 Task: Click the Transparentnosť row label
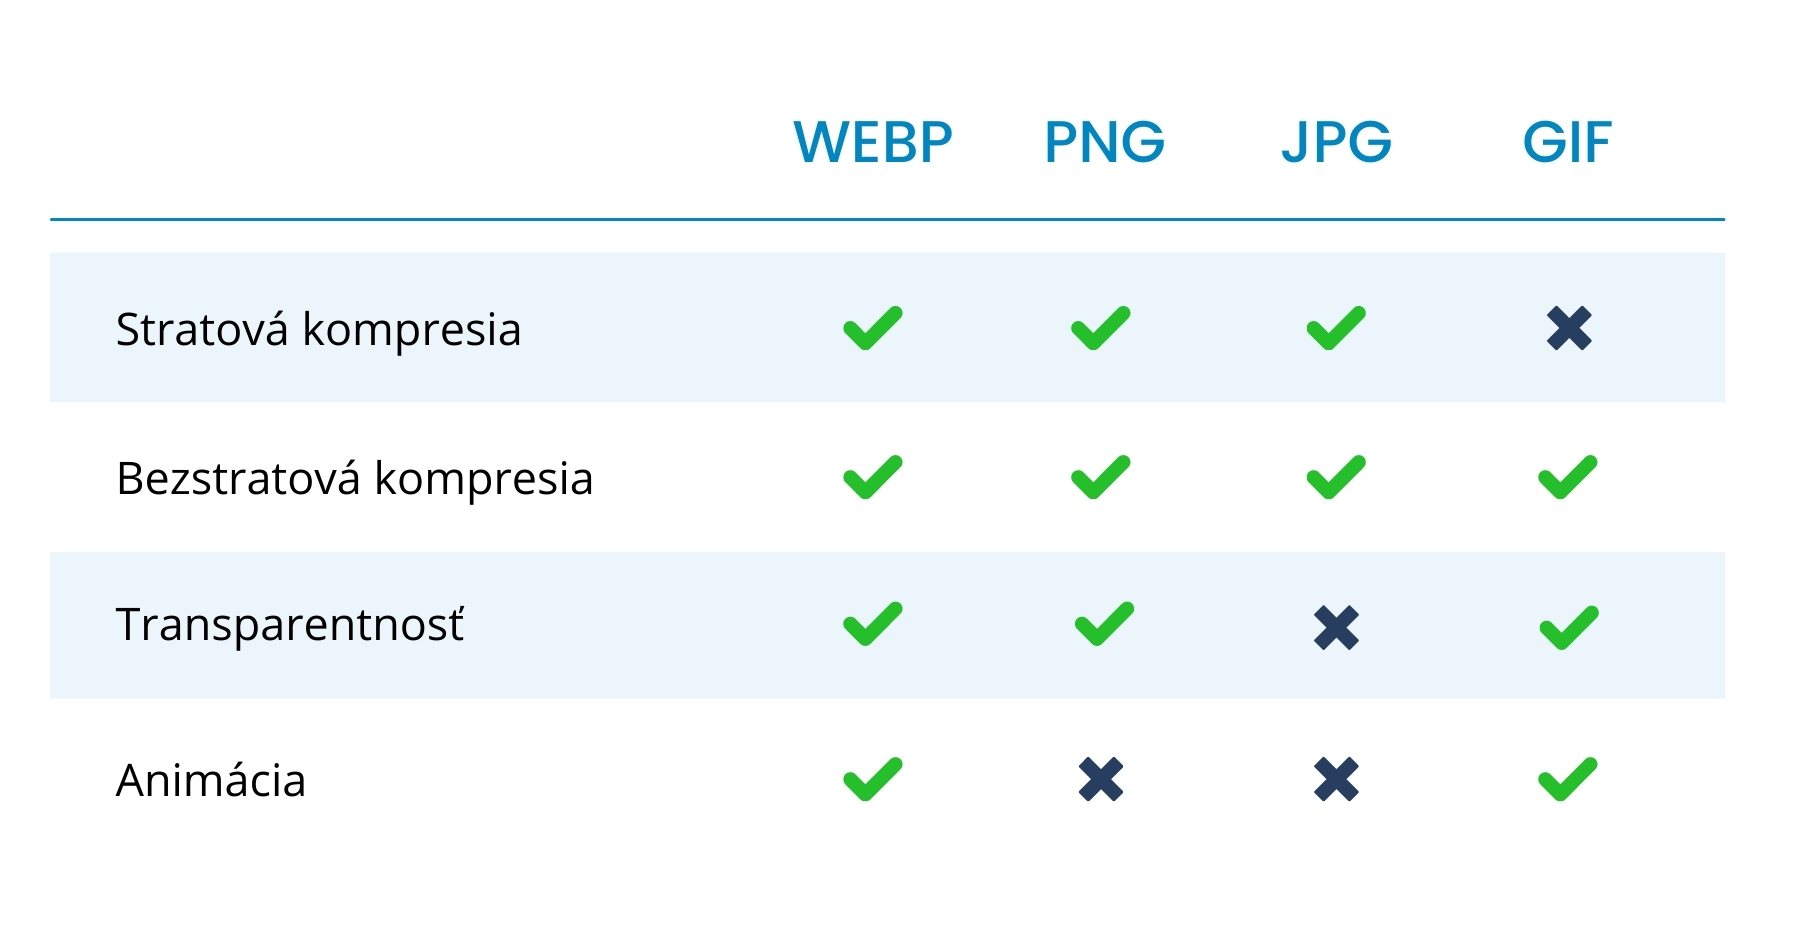[290, 625]
